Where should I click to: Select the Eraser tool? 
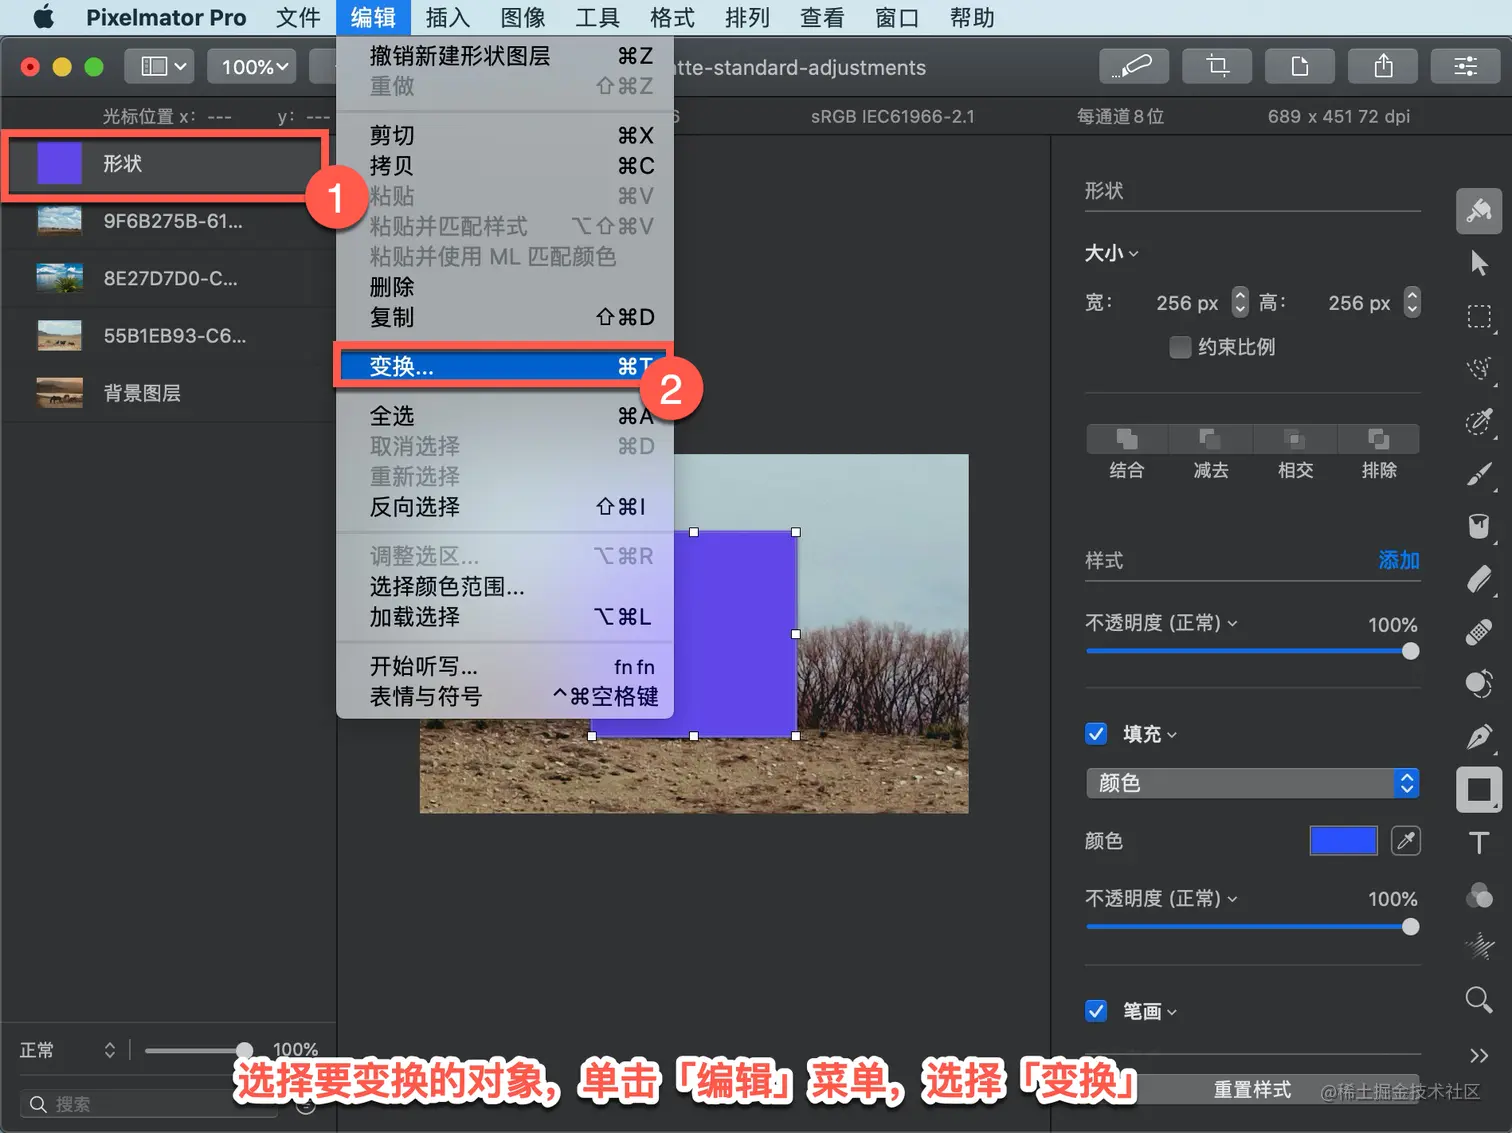[1479, 579]
